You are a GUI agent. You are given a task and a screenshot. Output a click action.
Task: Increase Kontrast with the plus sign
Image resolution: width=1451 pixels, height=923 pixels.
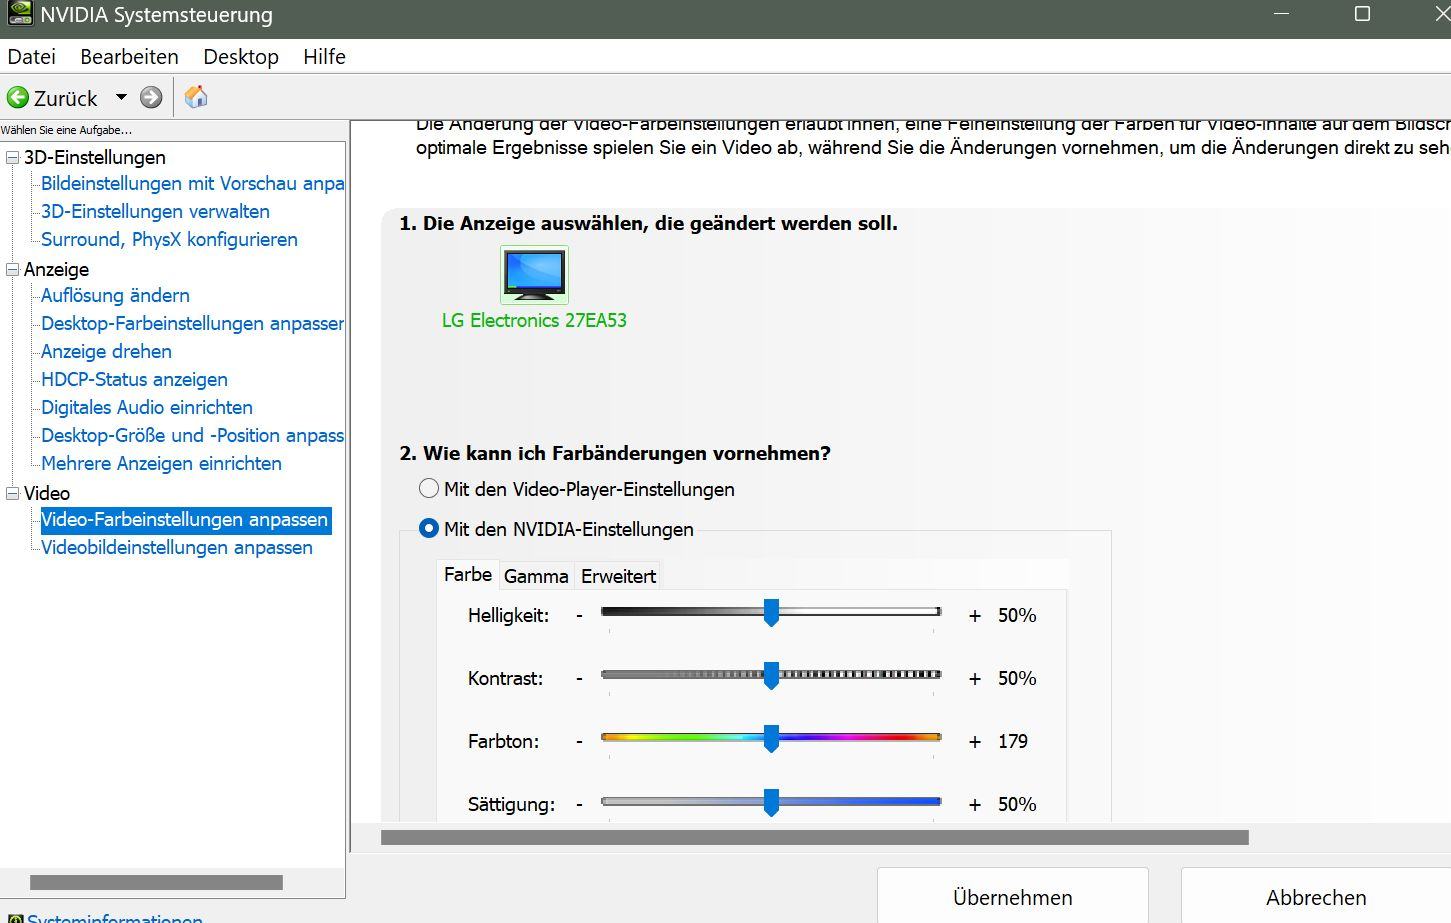tap(975, 679)
